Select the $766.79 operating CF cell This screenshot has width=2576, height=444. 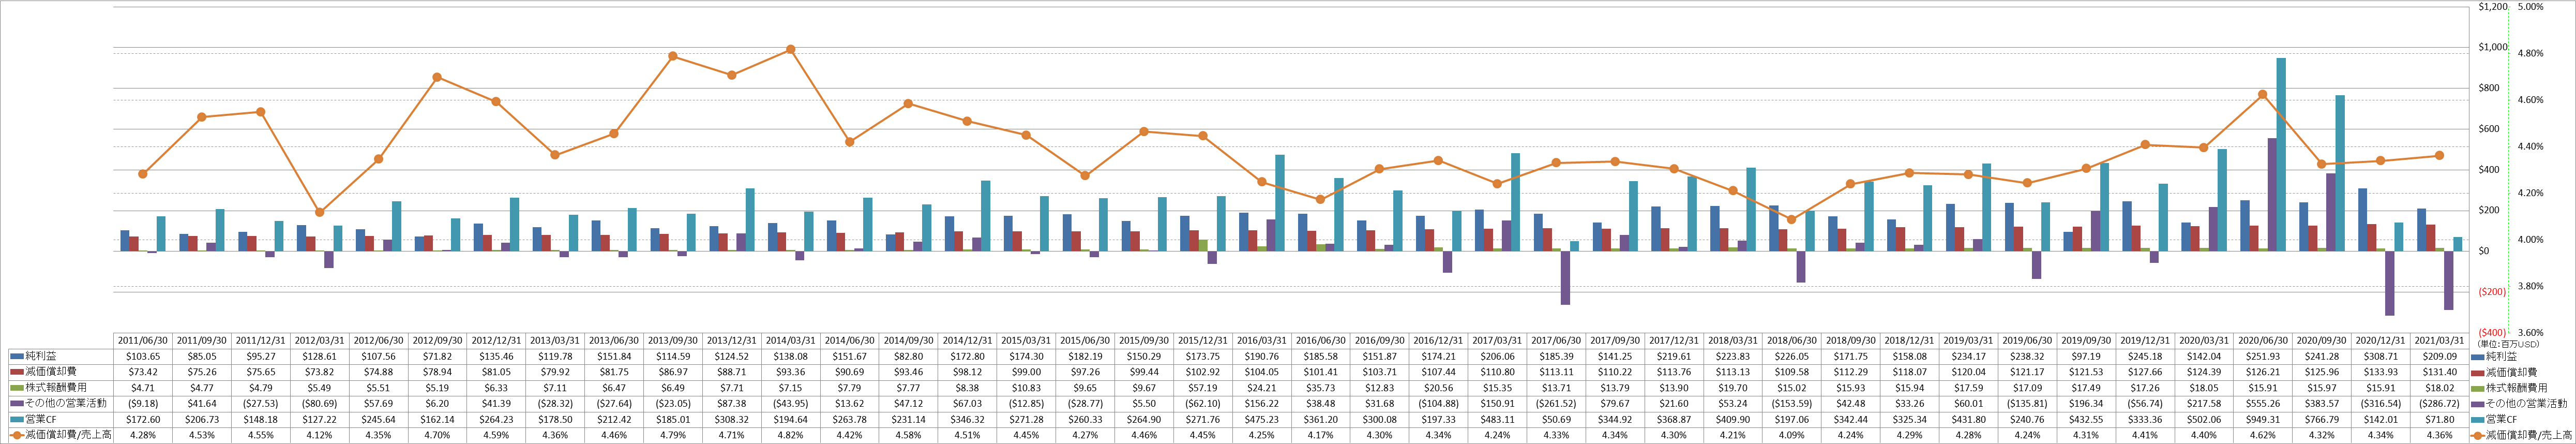point(2323,419)
